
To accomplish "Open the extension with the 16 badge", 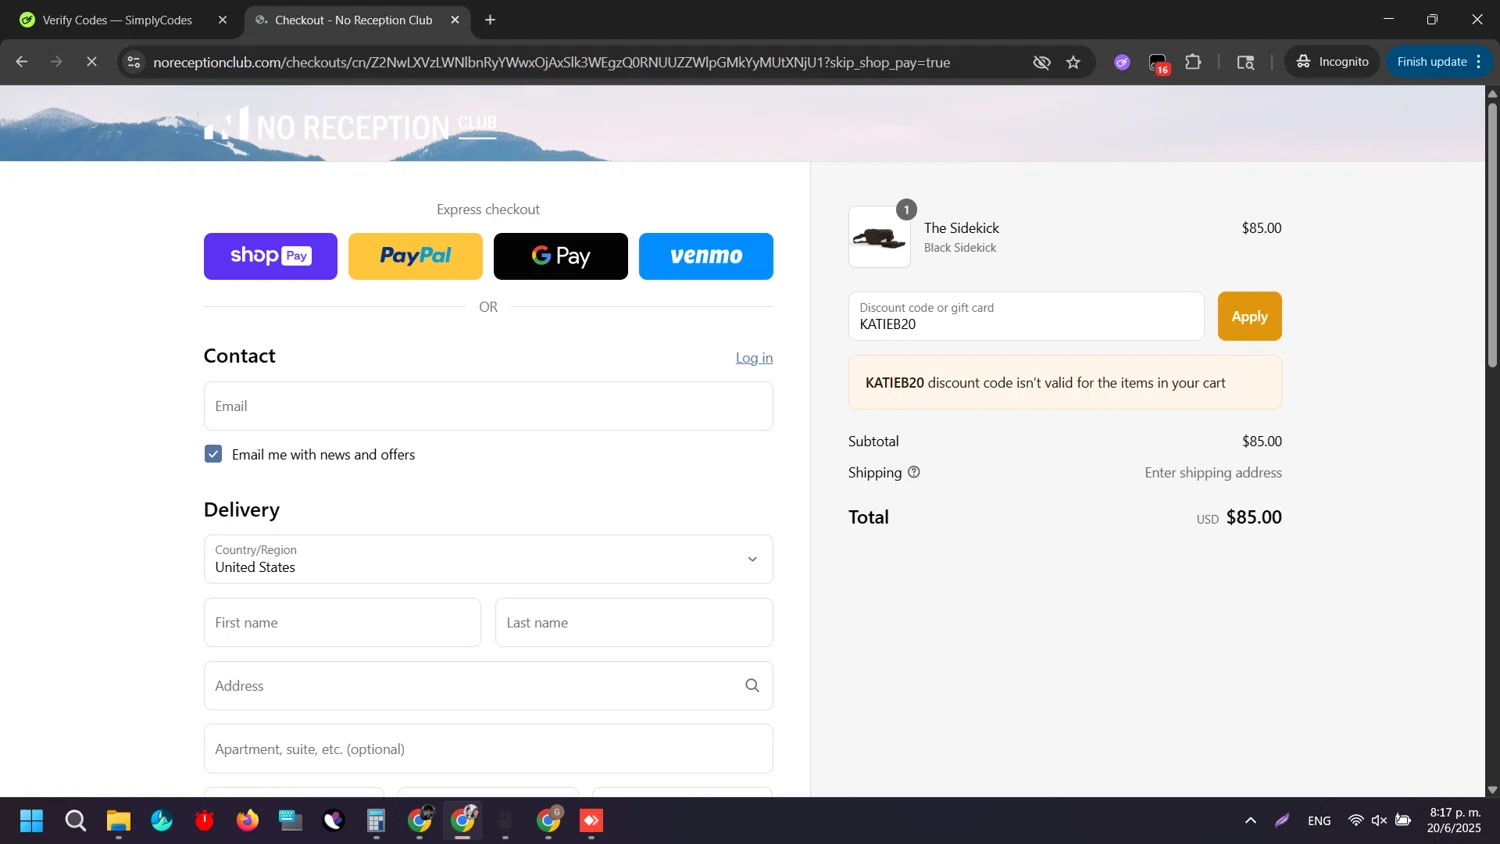I will pos(1159,64).
